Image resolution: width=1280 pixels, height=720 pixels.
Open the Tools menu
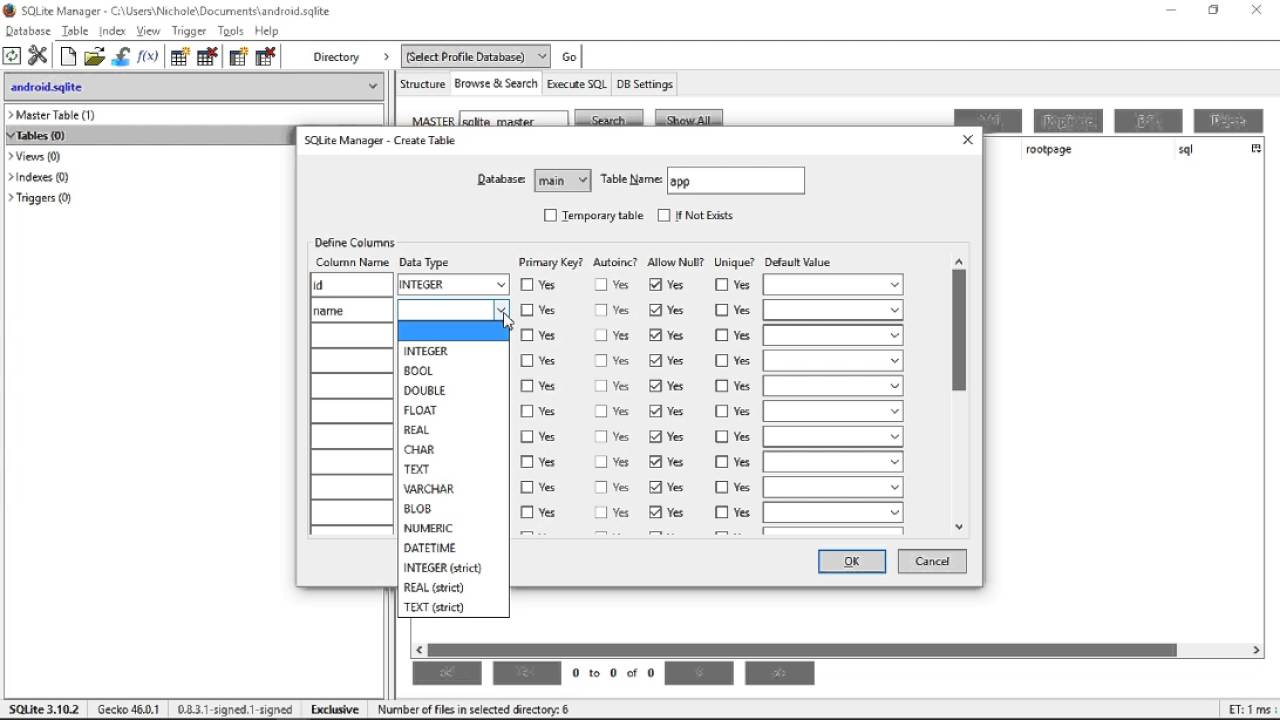coord(230,31)
